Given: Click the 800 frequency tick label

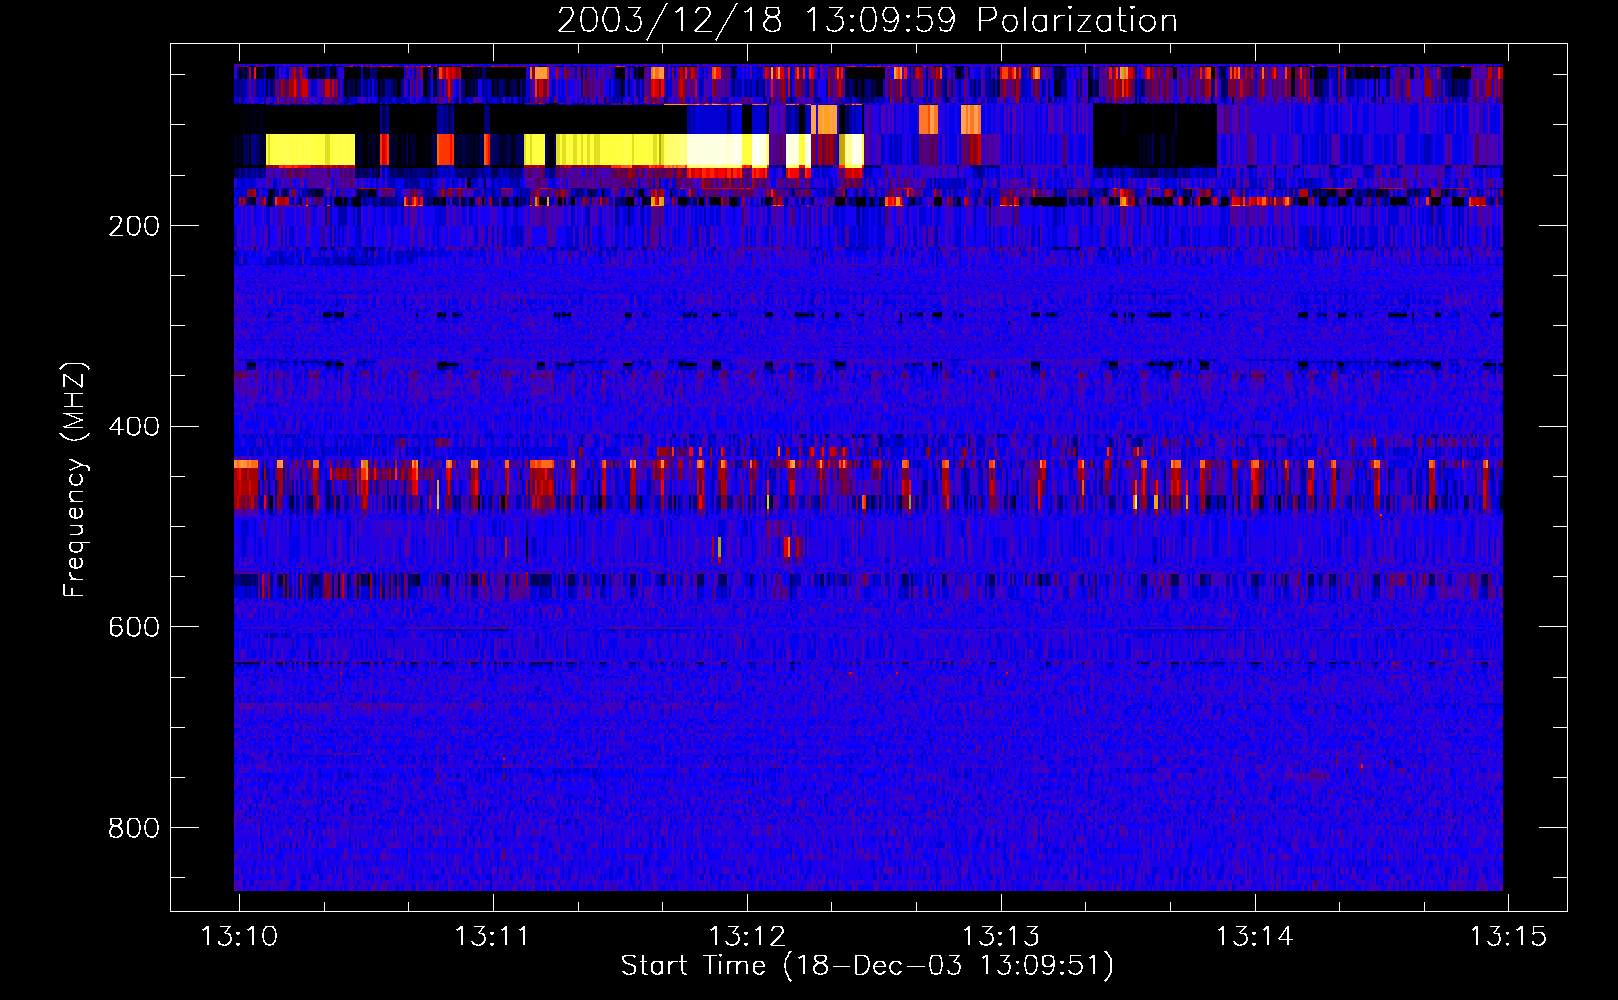Looking at the screenshot, I should coord(134,828).
